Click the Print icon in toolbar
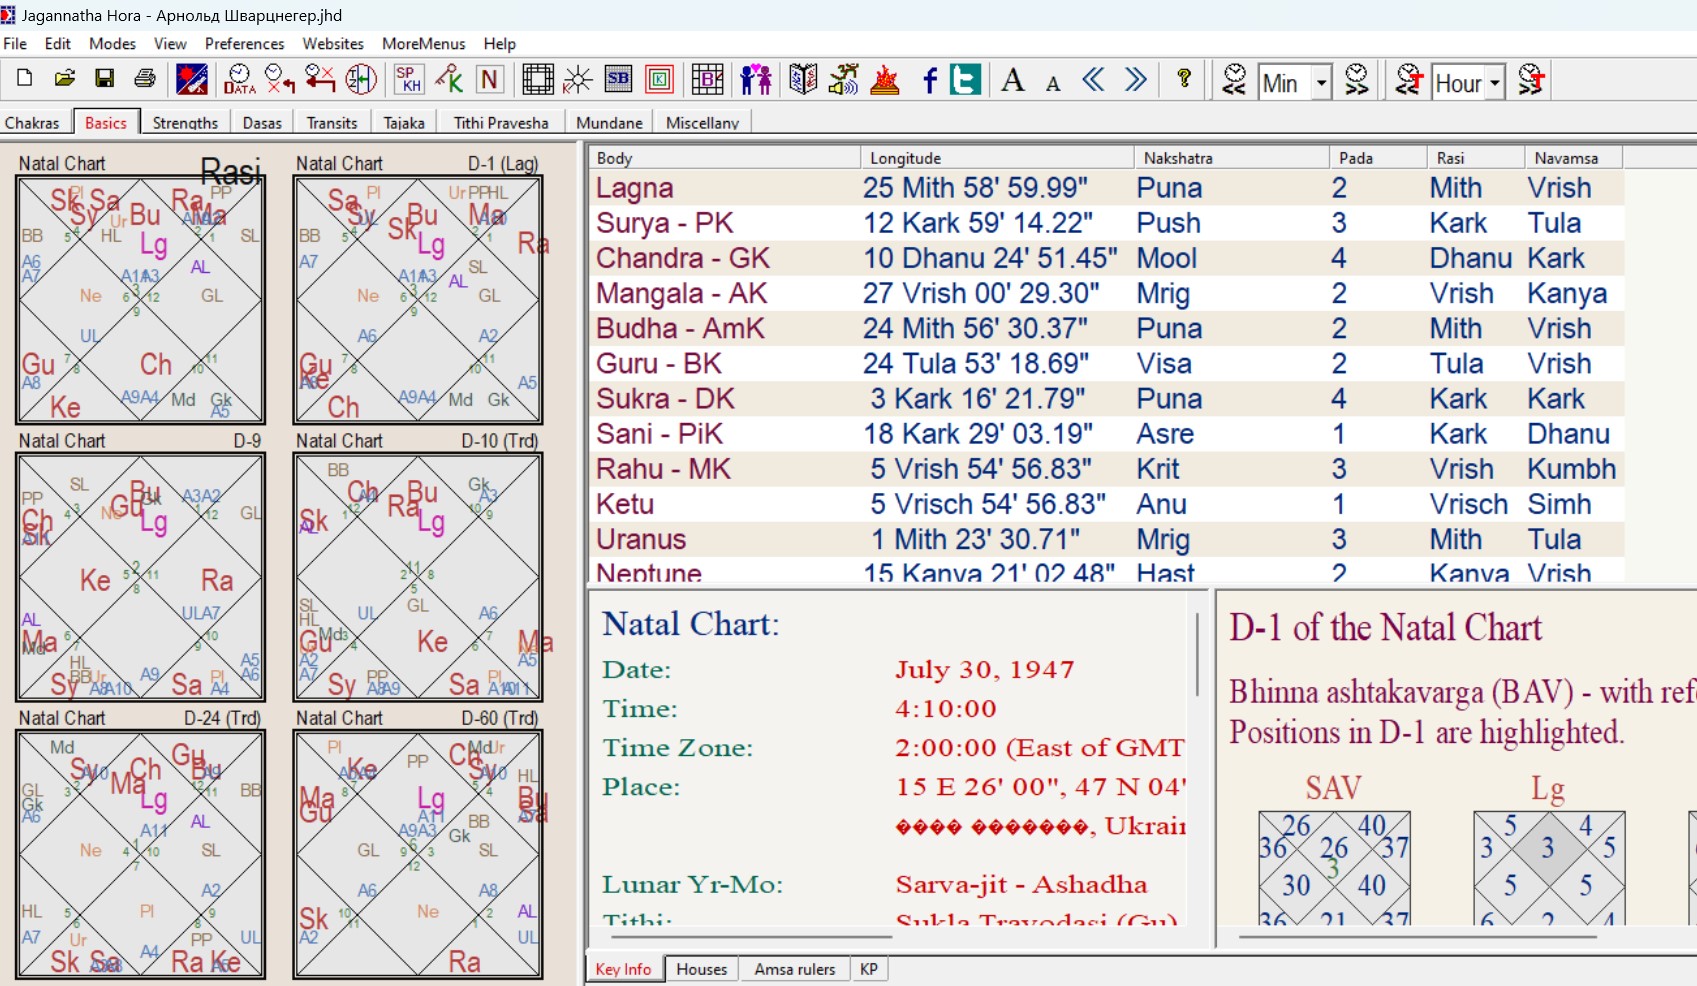1697x986 pixels. [x=145, y=79]
